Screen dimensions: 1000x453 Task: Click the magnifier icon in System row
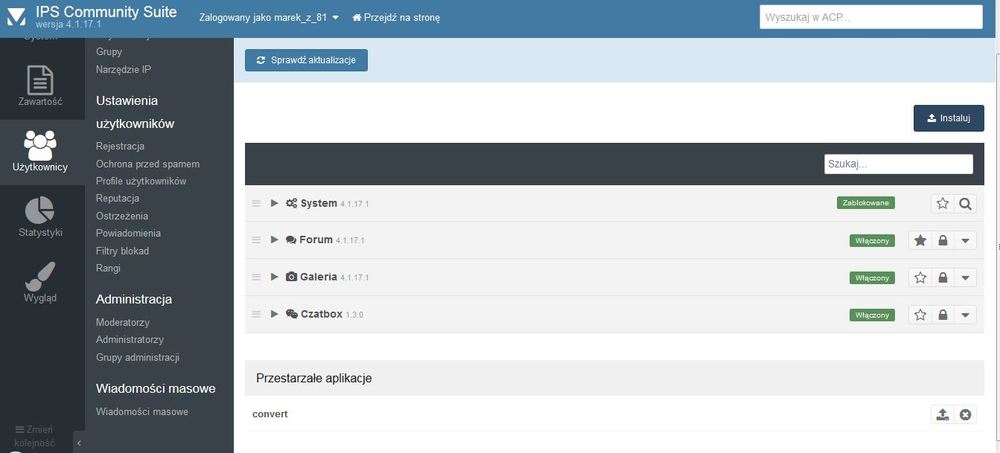point(965,204)
